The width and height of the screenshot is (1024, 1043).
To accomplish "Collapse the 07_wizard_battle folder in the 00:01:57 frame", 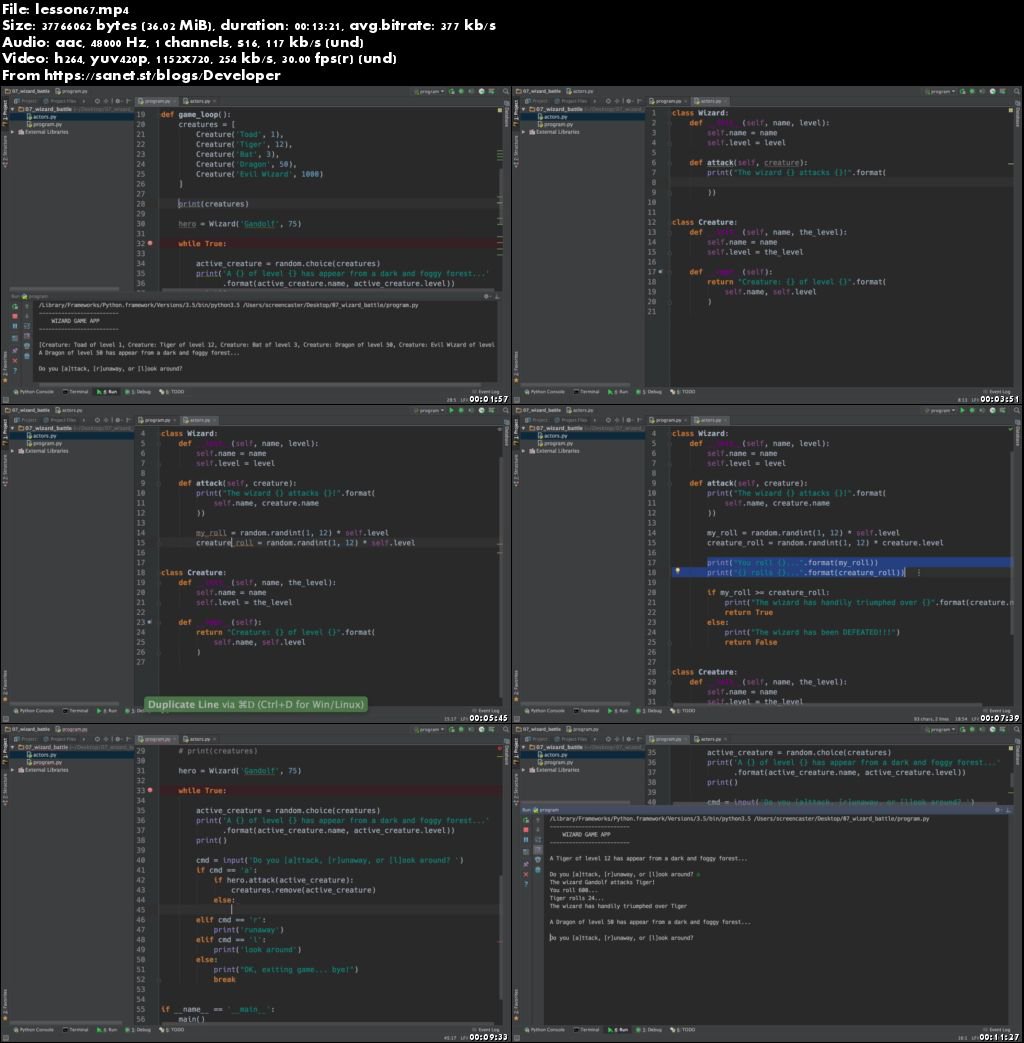I will point(13,109).
